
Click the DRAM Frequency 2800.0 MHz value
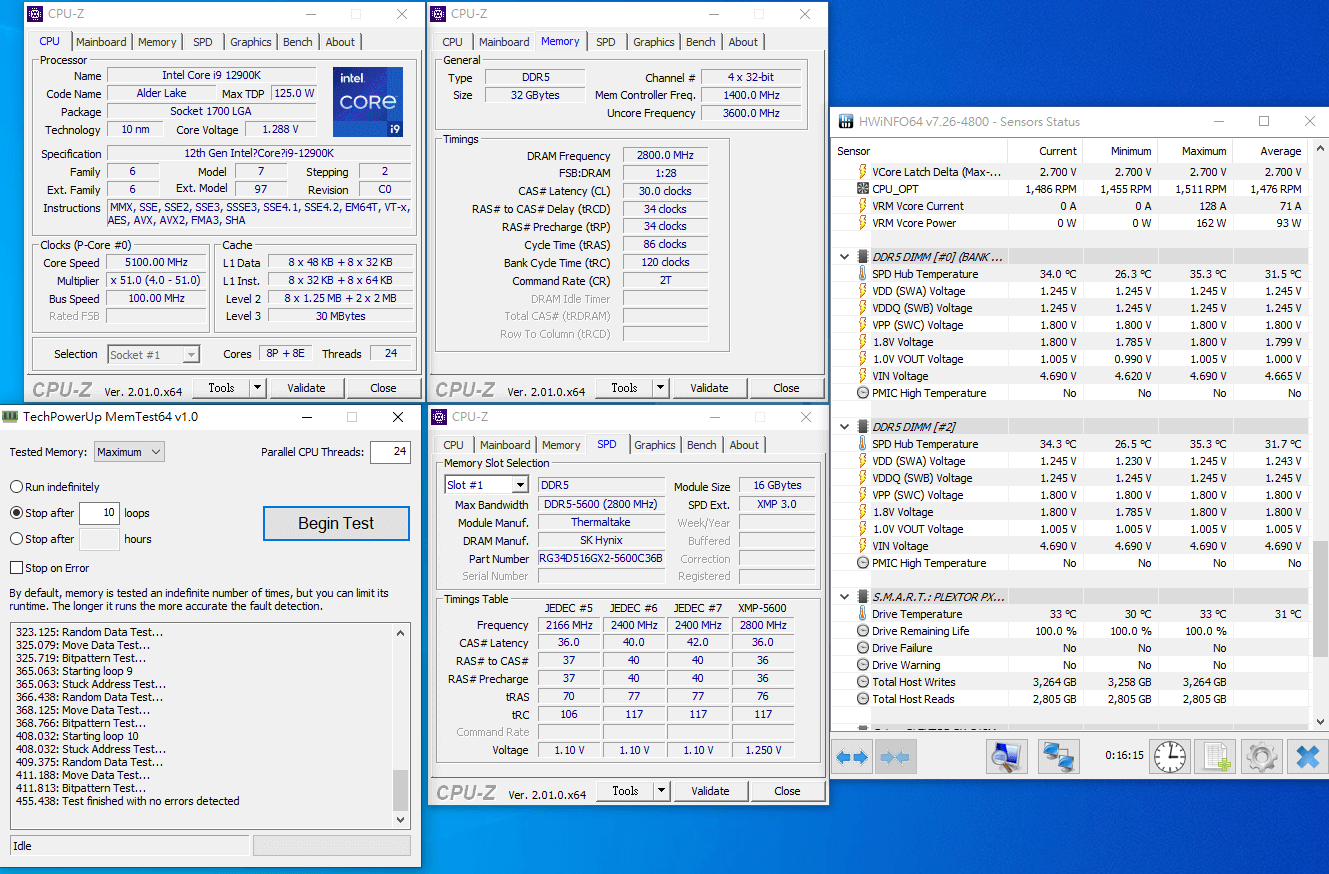click(x=665, y=155)
